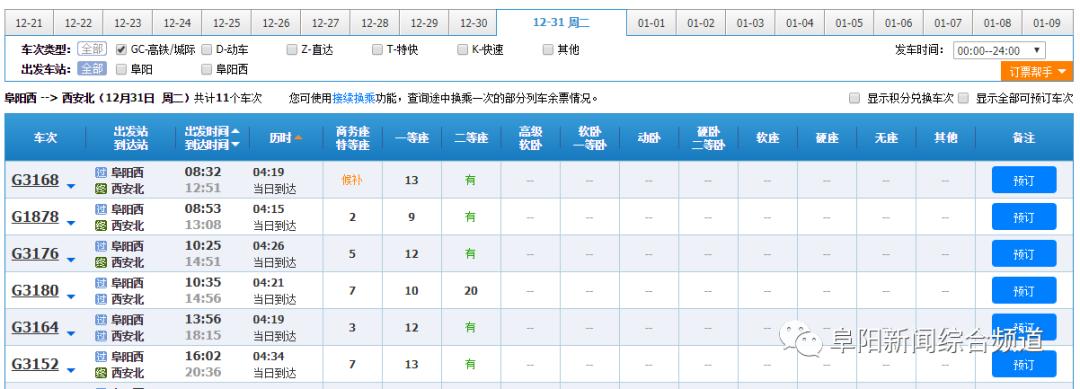Open train number G3180 link

pos(35,291)
